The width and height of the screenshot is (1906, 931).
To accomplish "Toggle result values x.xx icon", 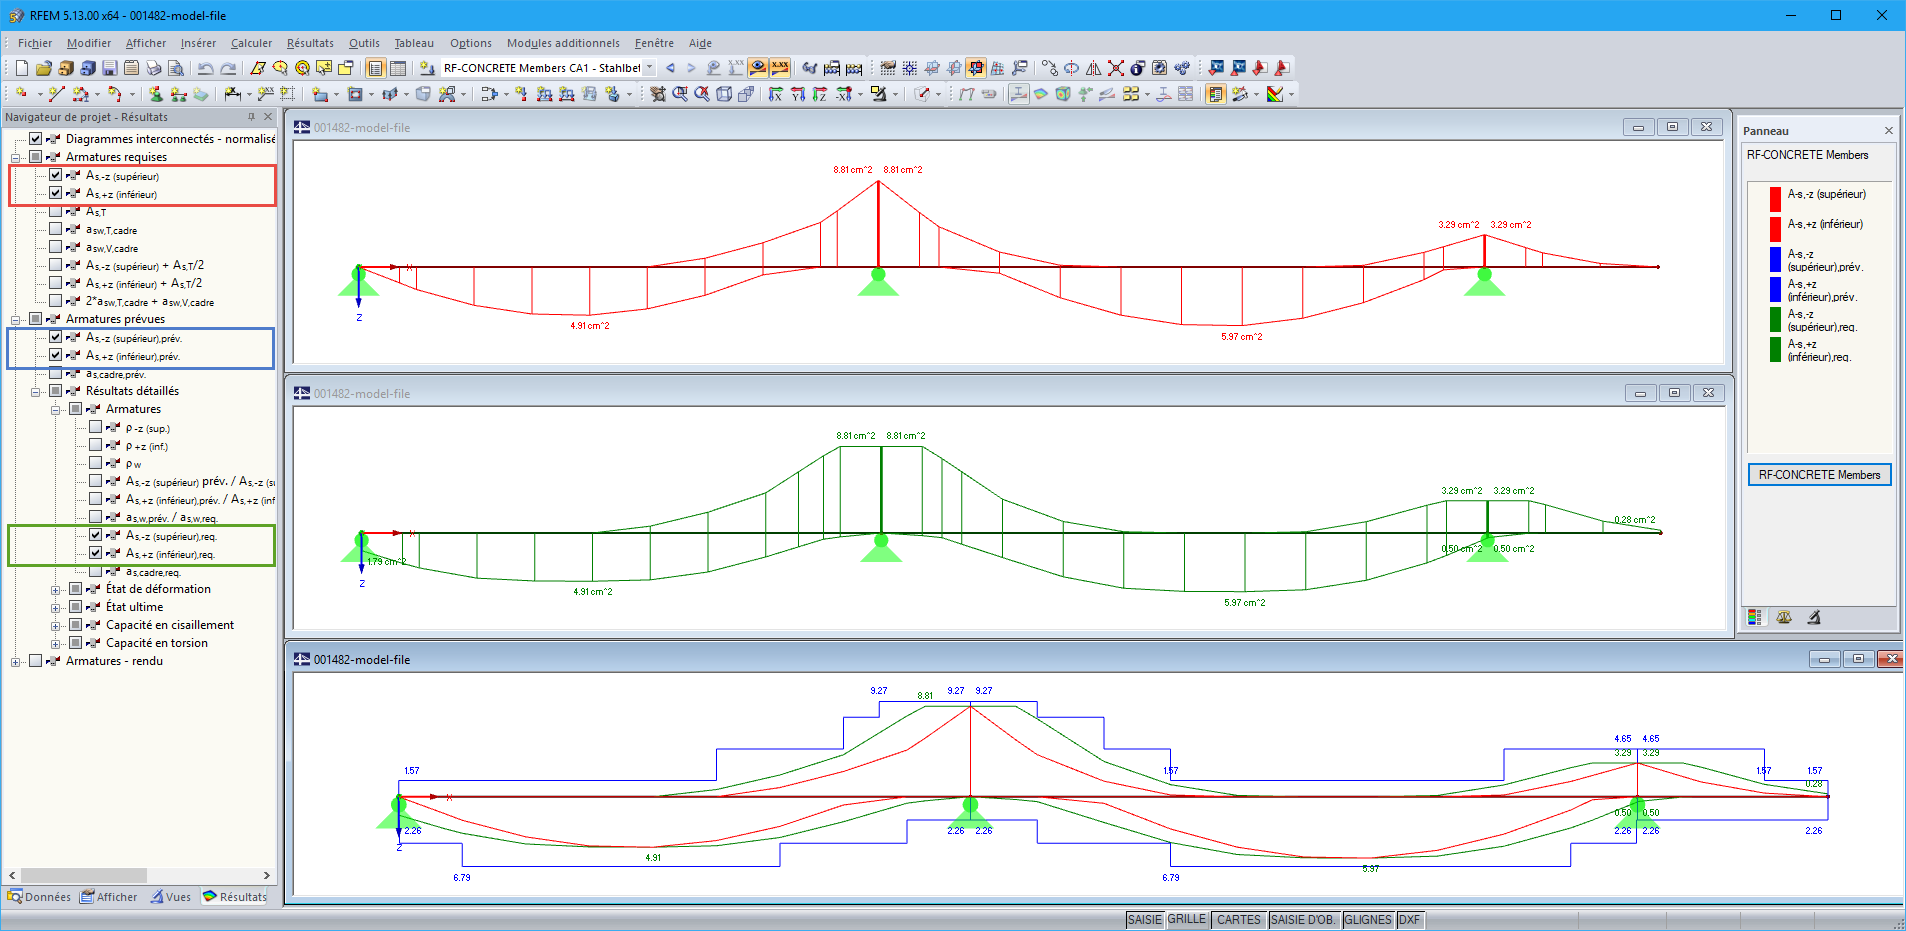I will point(780,68).
